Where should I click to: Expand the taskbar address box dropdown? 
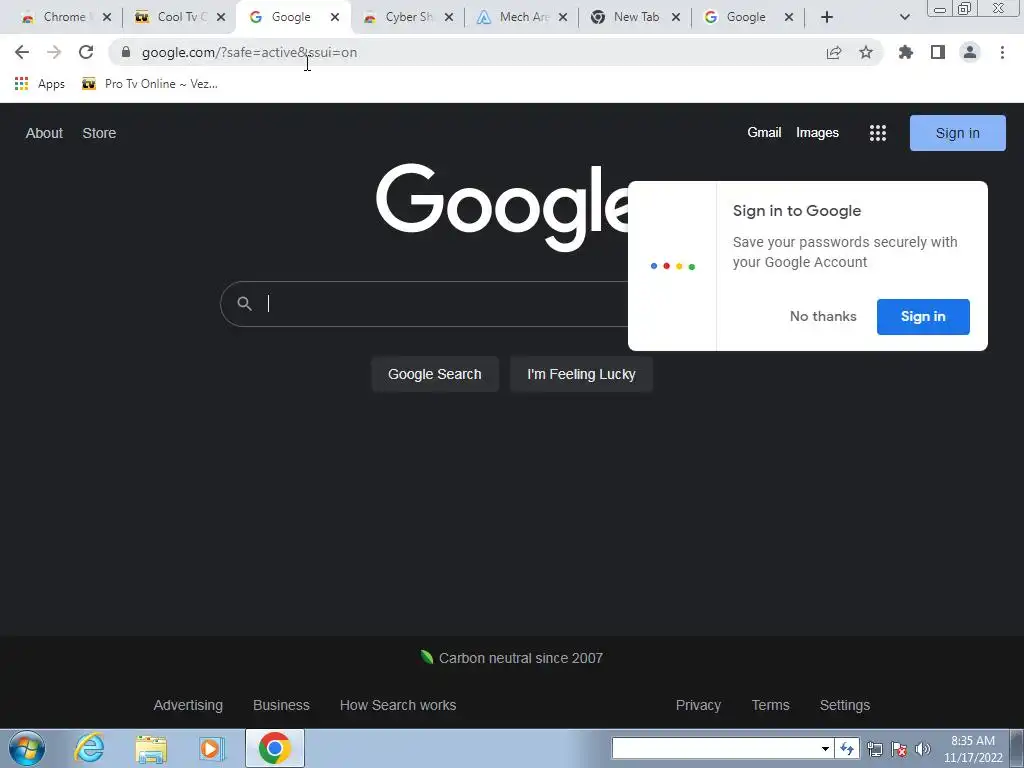click(x=825, y=748)
